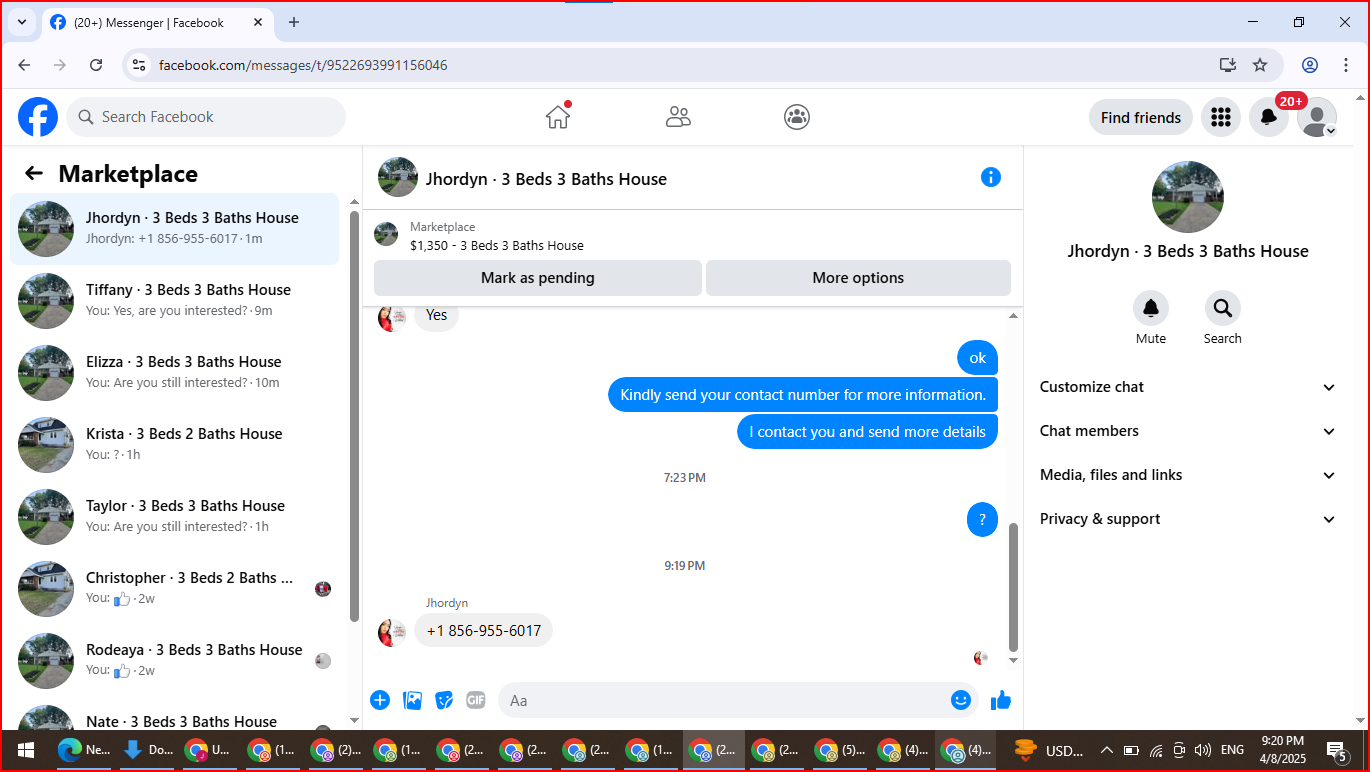Open Windows Start menu
Screen dimensions: 1370x772
26,750
